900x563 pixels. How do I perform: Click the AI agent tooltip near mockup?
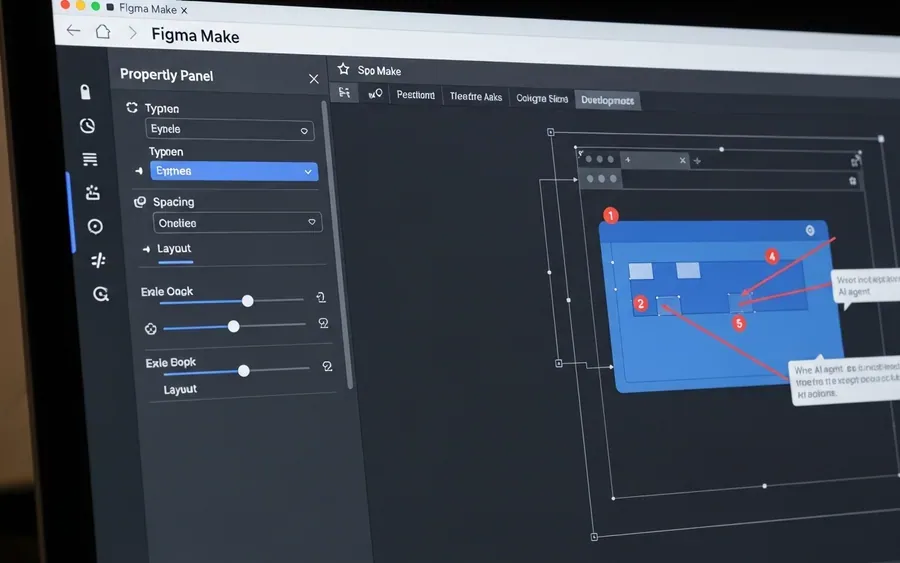point(866,286)
